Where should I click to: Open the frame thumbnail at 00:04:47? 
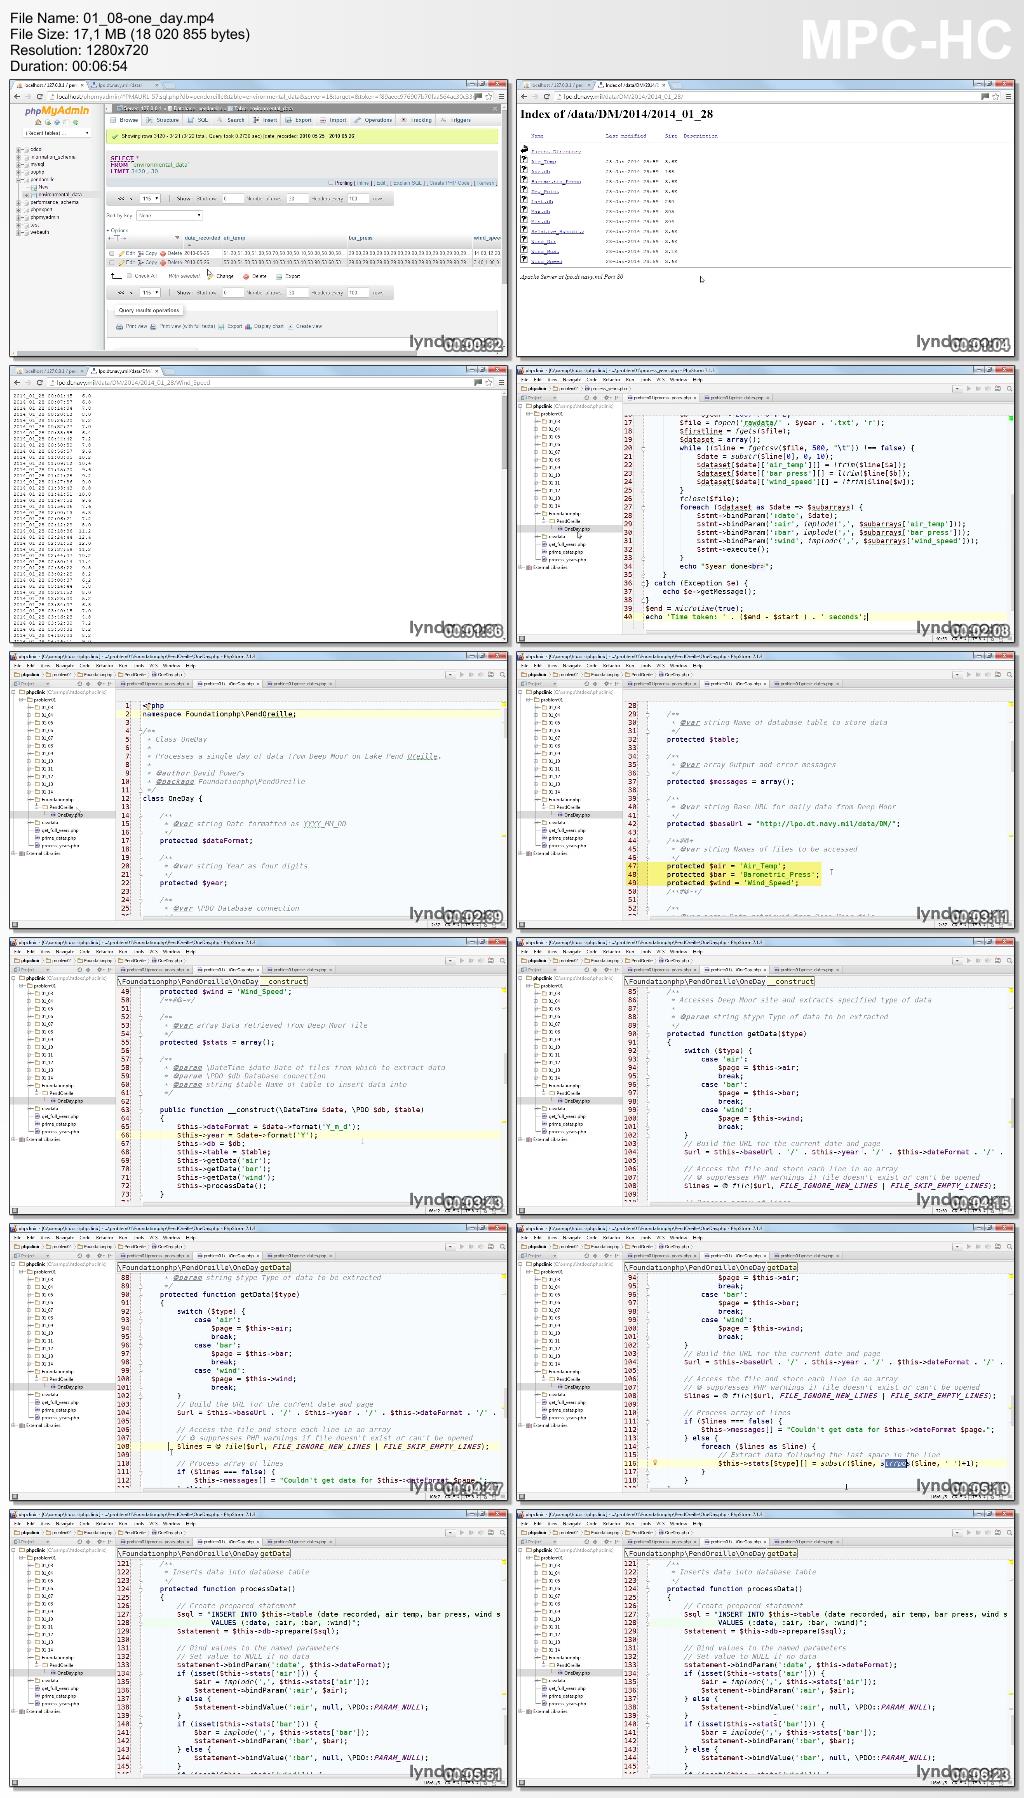click(259, 1362)
